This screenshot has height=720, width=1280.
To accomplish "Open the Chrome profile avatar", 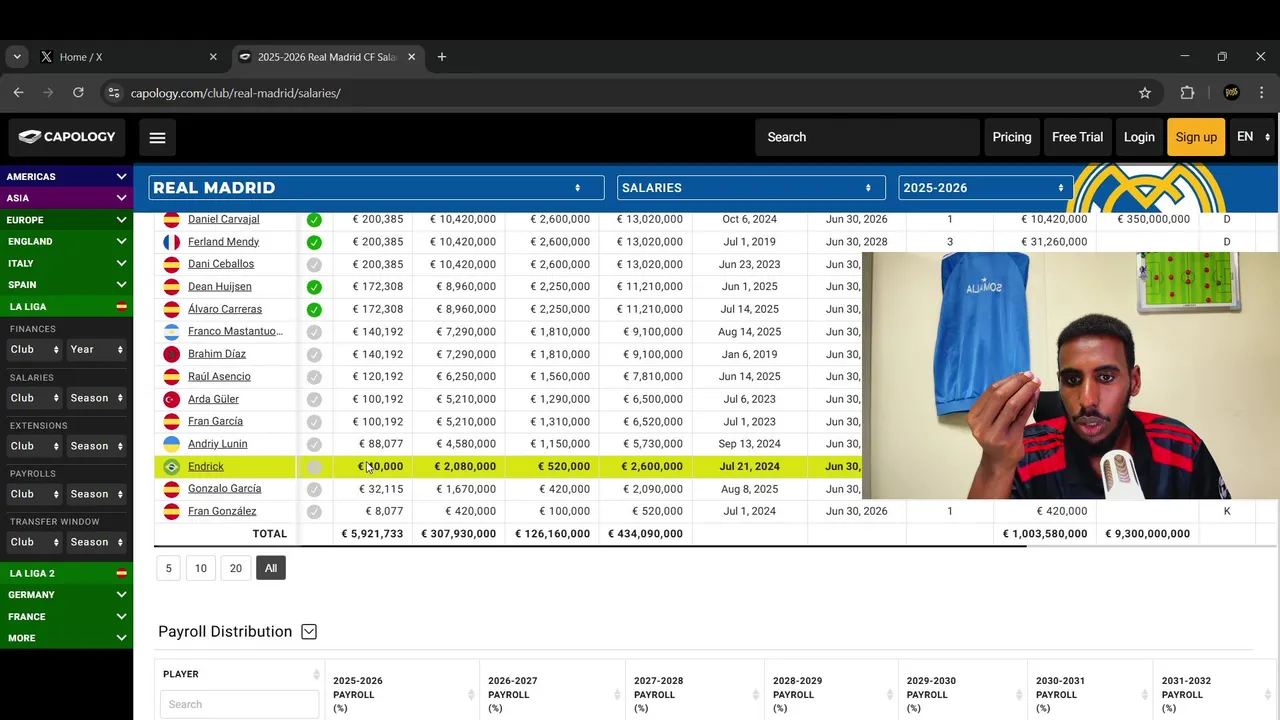I will point(1232,93).
